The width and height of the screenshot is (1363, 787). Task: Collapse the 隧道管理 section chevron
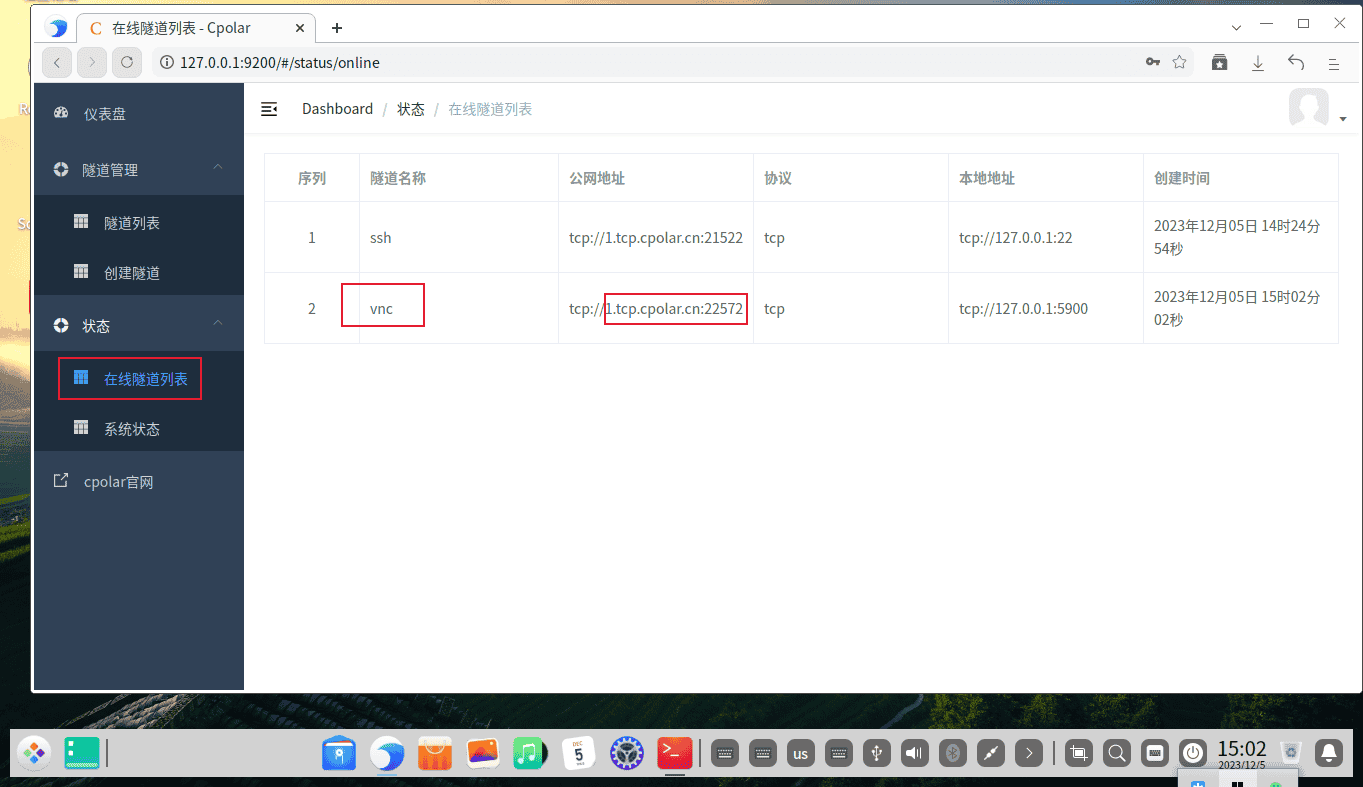pos(217,169)
